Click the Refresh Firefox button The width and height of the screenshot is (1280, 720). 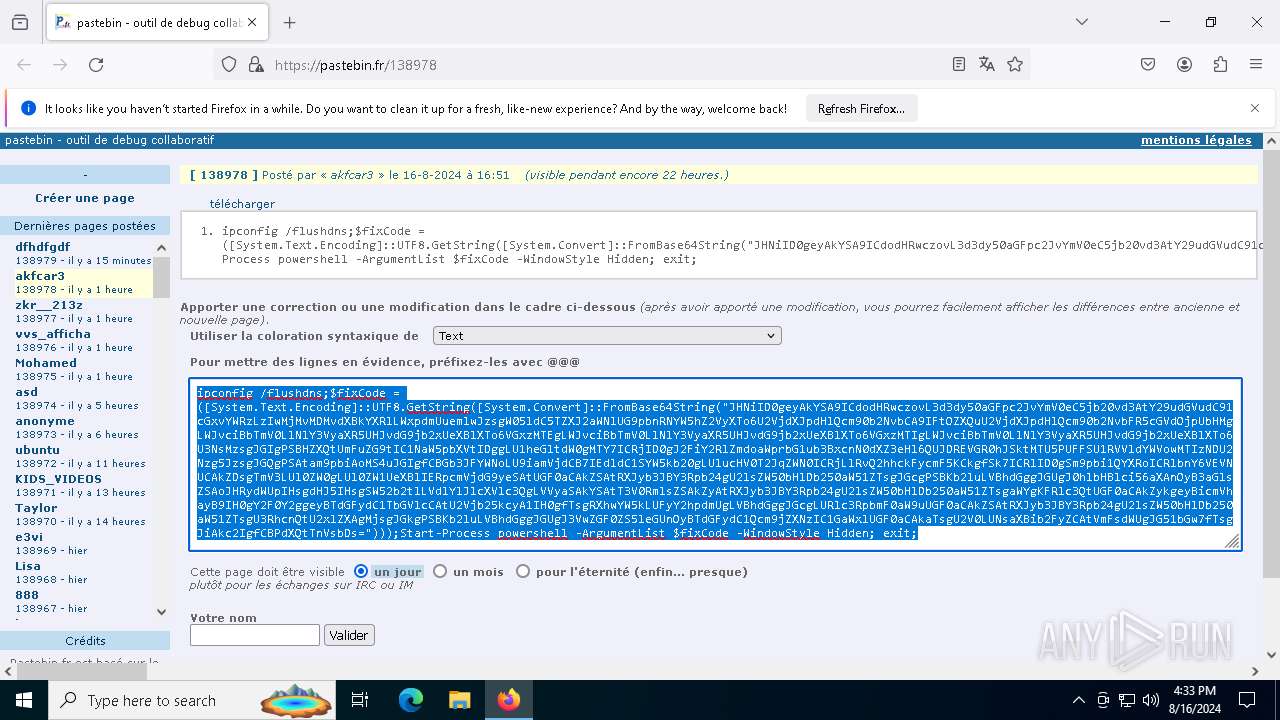(x=861, y=108)
